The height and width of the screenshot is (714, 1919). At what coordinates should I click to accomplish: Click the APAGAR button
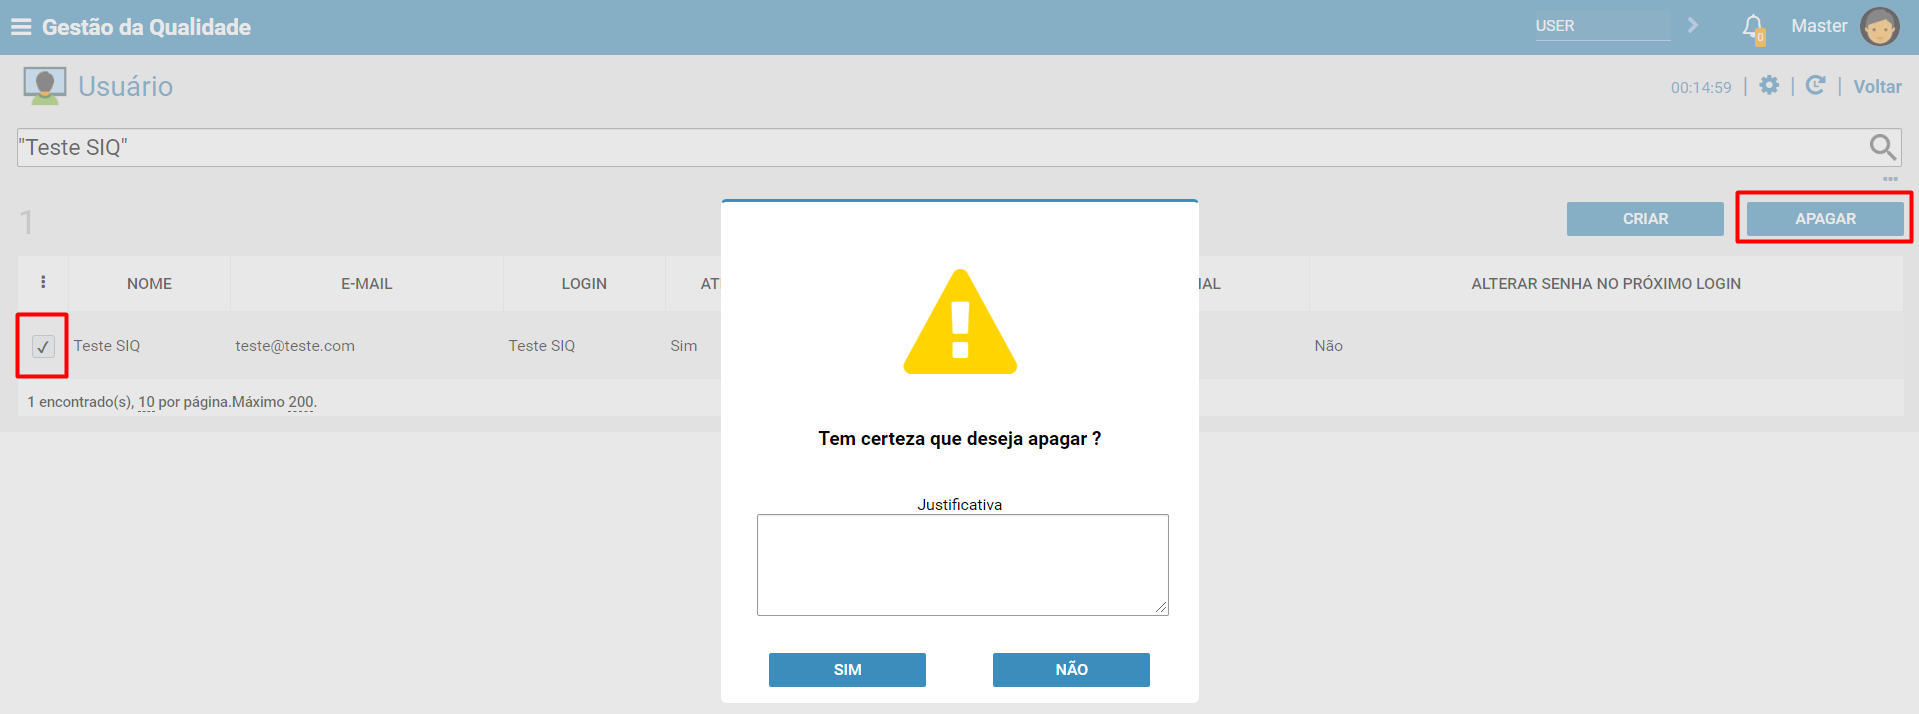coord(1825,218)
